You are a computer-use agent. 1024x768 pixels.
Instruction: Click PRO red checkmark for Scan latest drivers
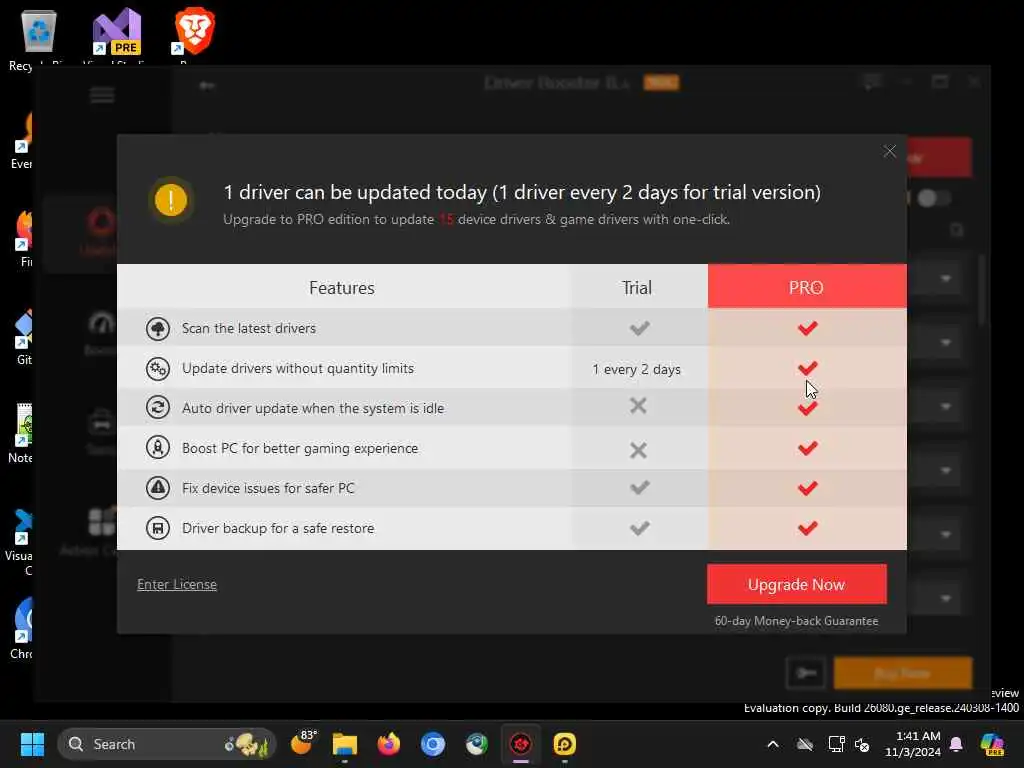click(808, 328)
